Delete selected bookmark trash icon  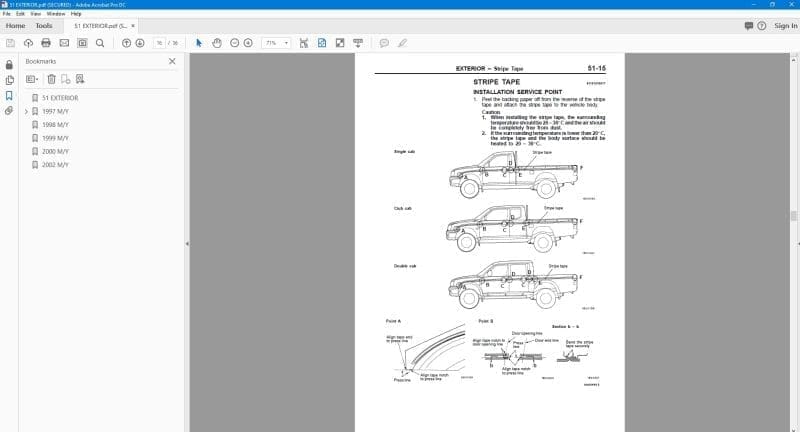tap(52, 79)
